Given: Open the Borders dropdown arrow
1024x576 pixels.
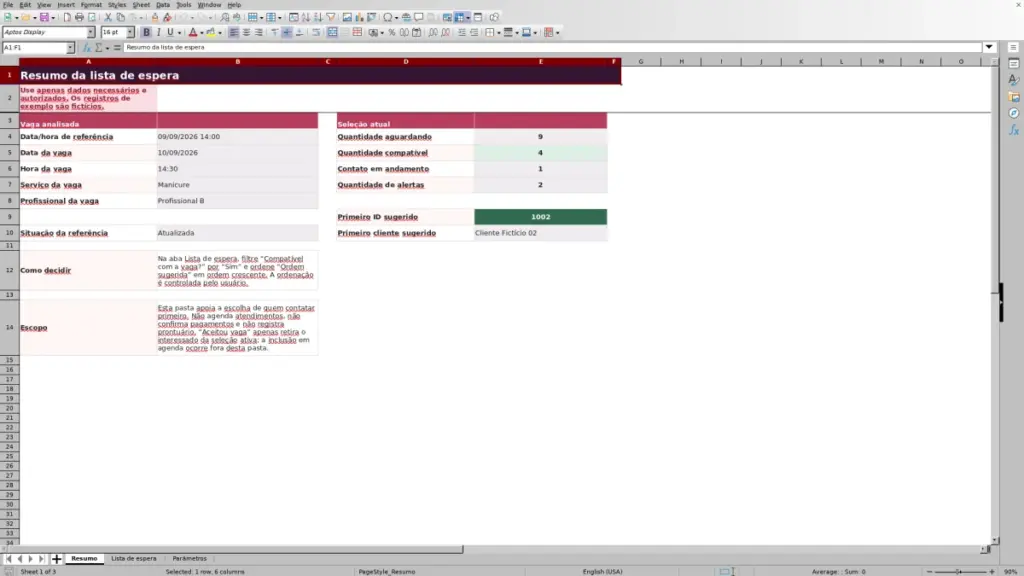Looking at the screenshot, I should tap(499, 33).
